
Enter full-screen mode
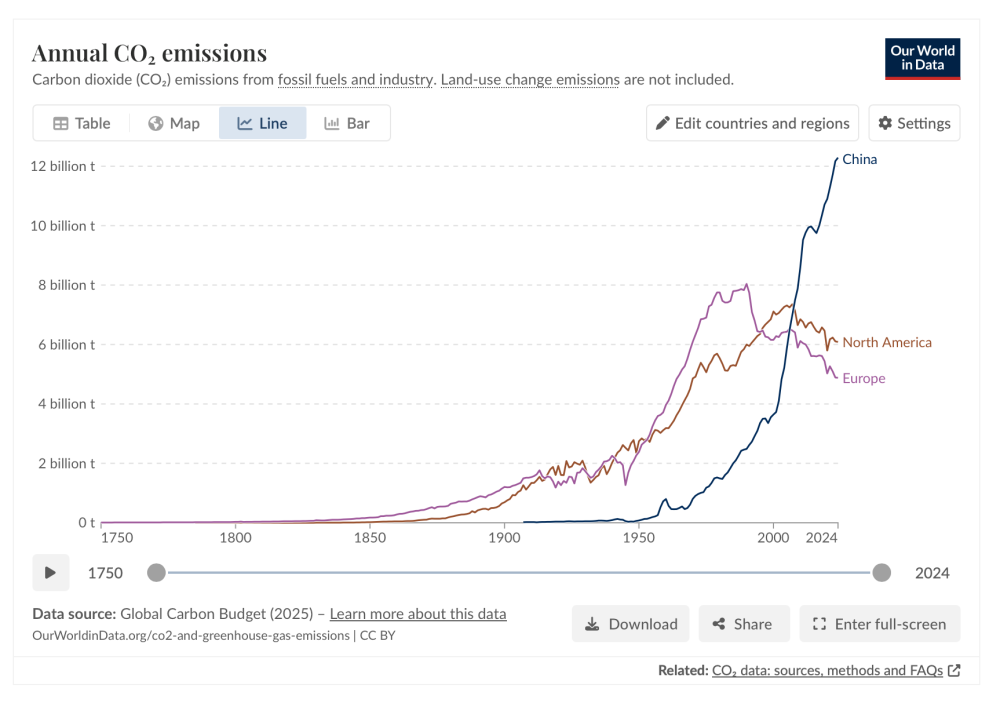(879, 624)
